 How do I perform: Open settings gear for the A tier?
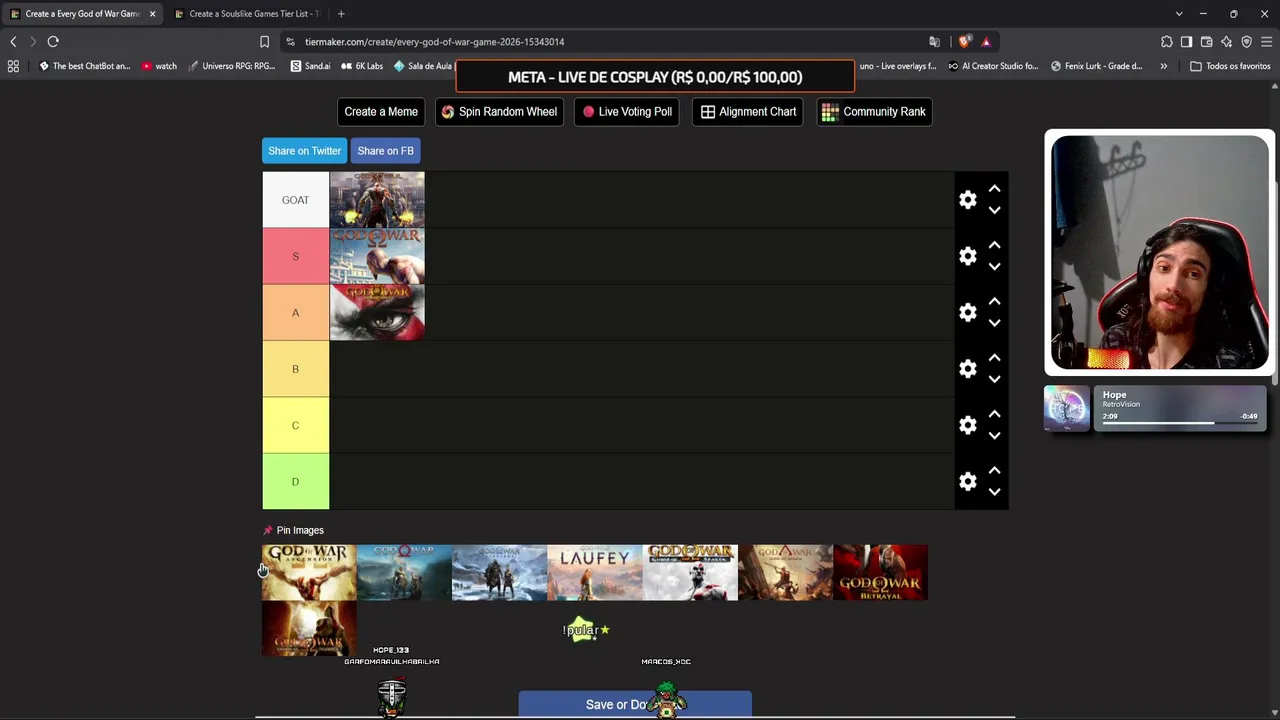click(x=967, y=313)
